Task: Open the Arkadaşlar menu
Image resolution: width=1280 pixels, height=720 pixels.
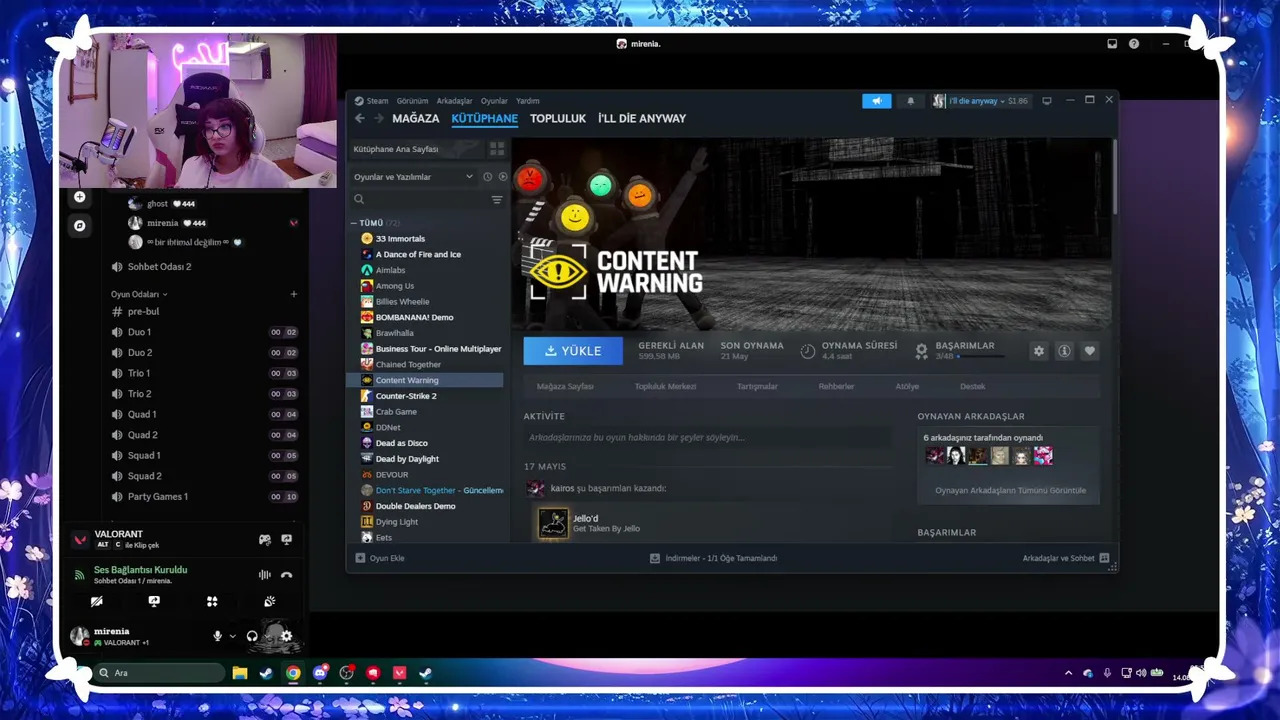Action: point(454,101)
